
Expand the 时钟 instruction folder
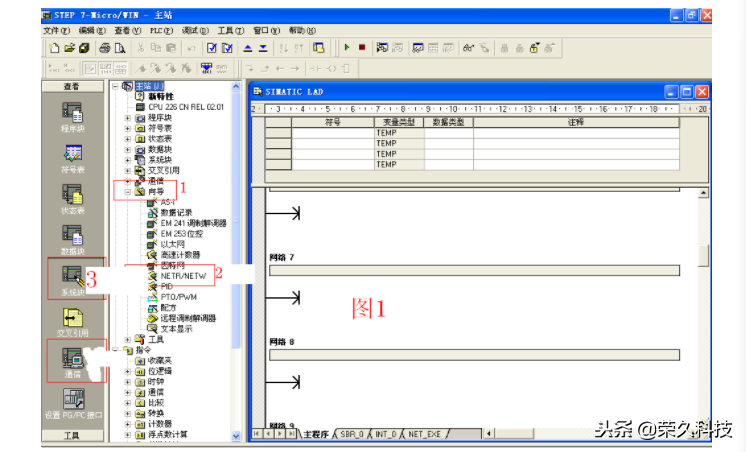coord(128,382)
